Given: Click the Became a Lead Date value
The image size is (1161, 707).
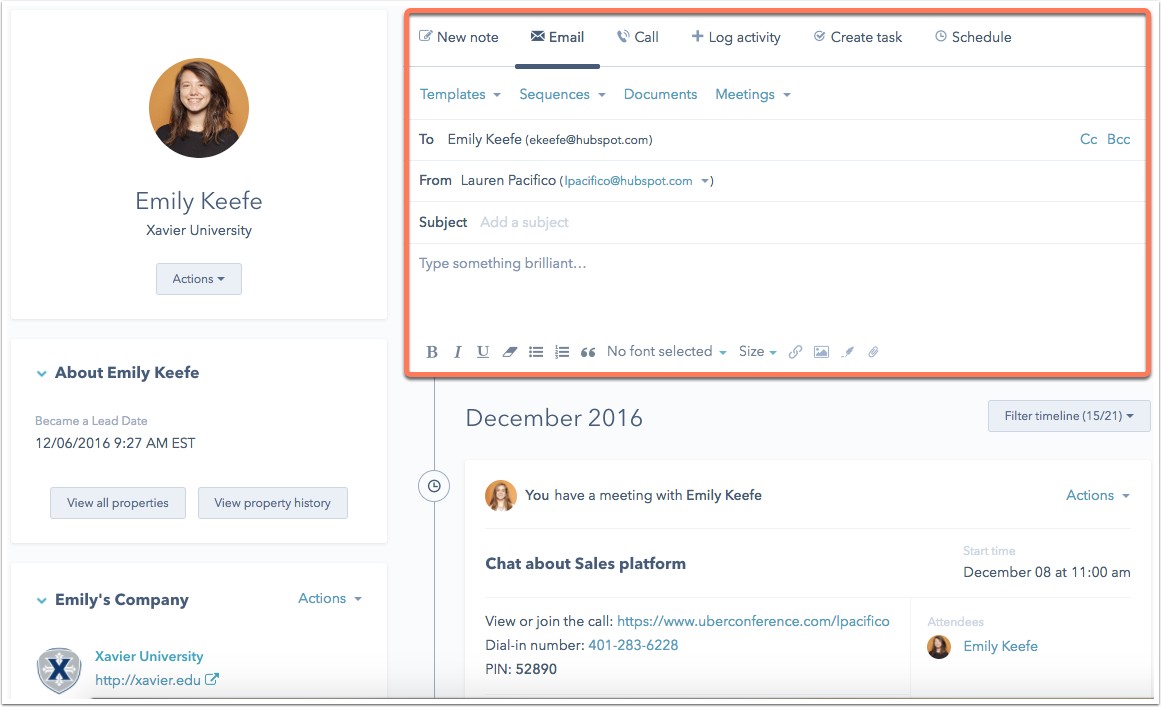Looking at the screenshot, I should coord(116,443).
